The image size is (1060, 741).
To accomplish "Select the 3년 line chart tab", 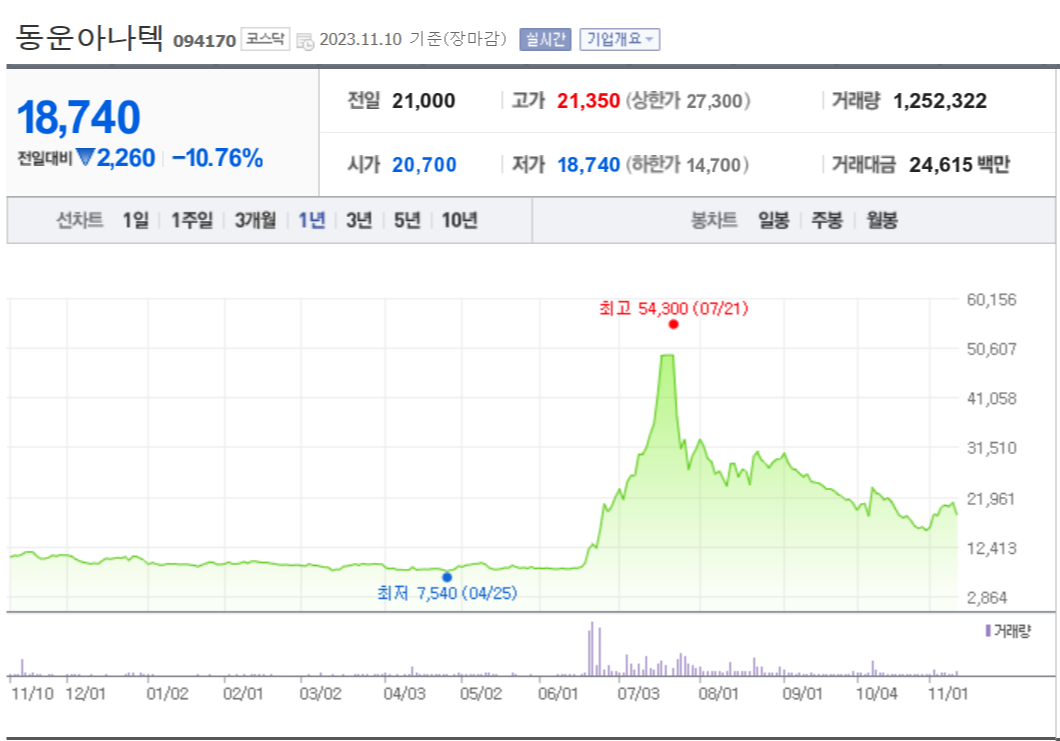I will coord(359,220).
